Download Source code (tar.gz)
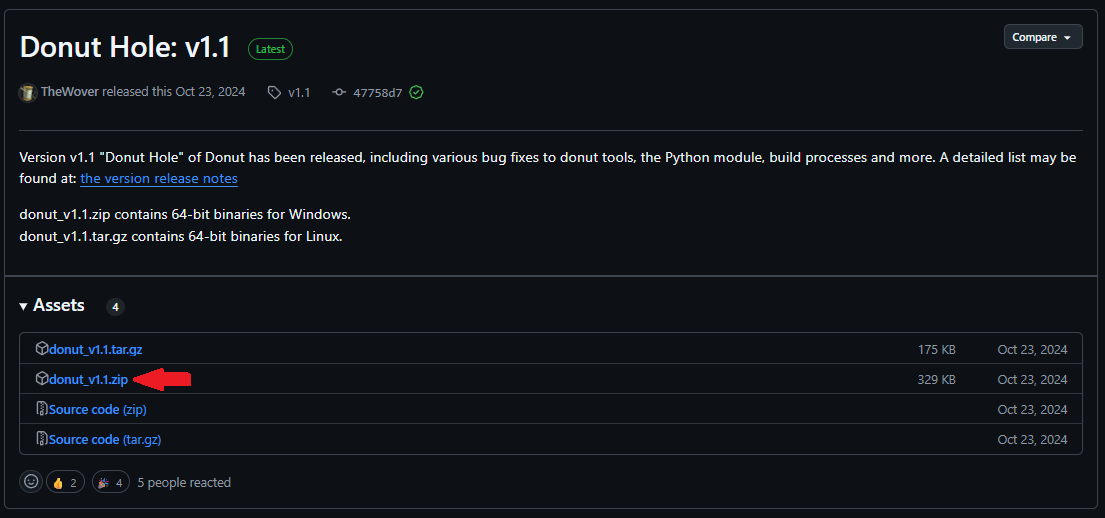1105x518 pixels. click(x=105, y=440)
